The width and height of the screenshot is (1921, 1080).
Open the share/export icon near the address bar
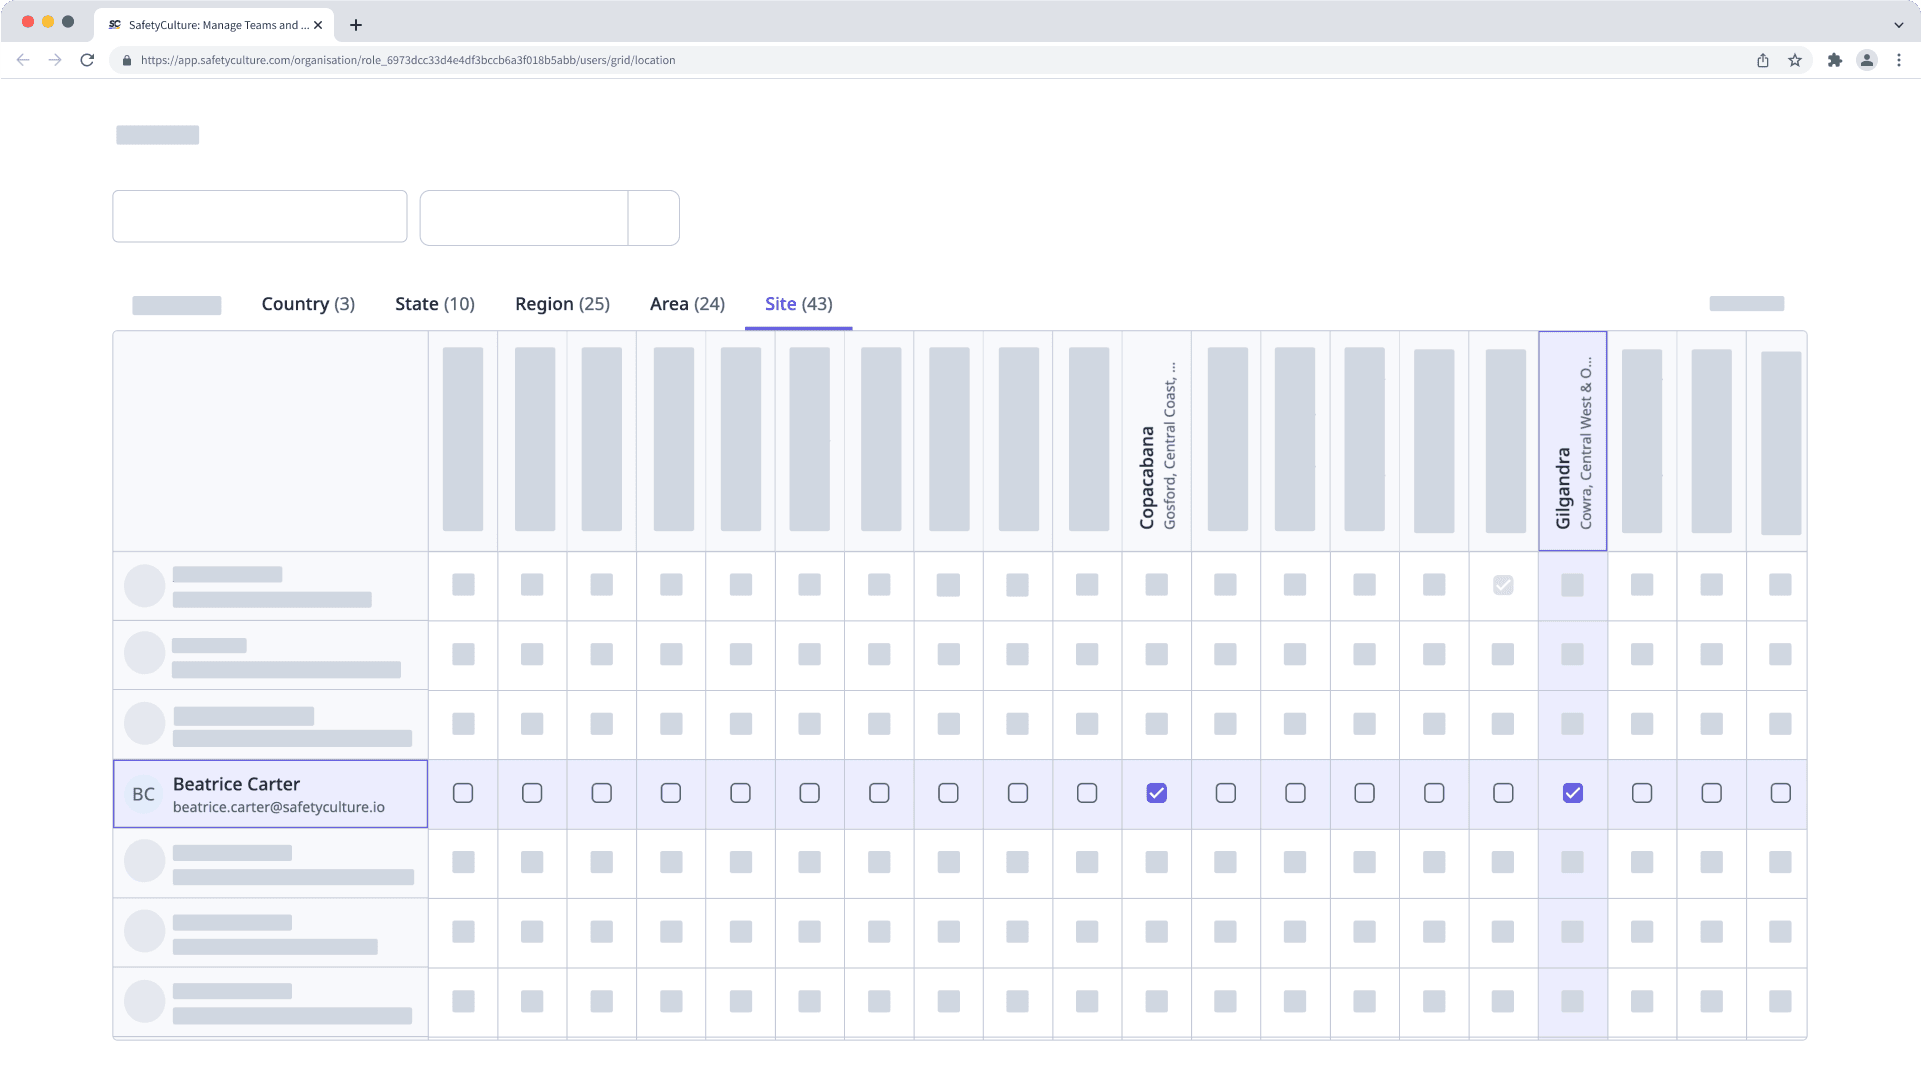click(x=1762, y=60)
